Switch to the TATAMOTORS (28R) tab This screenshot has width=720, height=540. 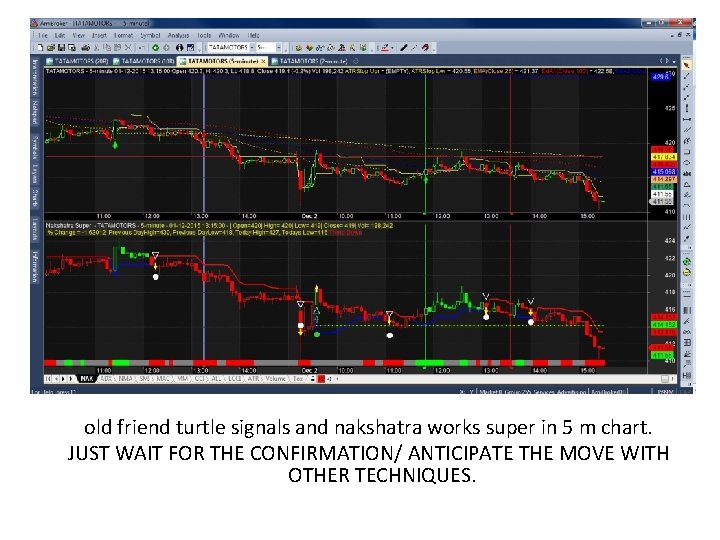coord(77,61)
